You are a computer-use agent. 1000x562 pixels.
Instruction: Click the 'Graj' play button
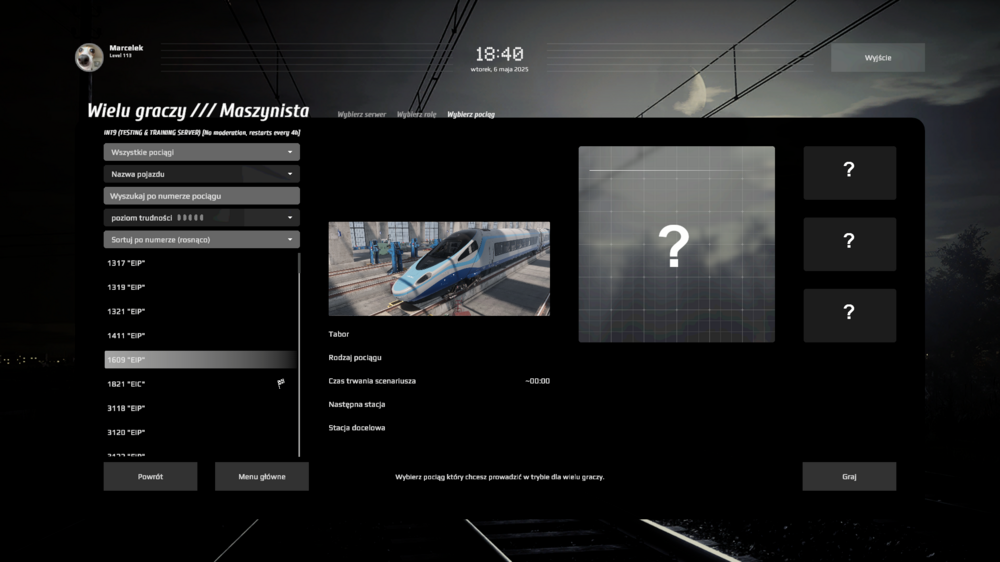tap(849, 477)
